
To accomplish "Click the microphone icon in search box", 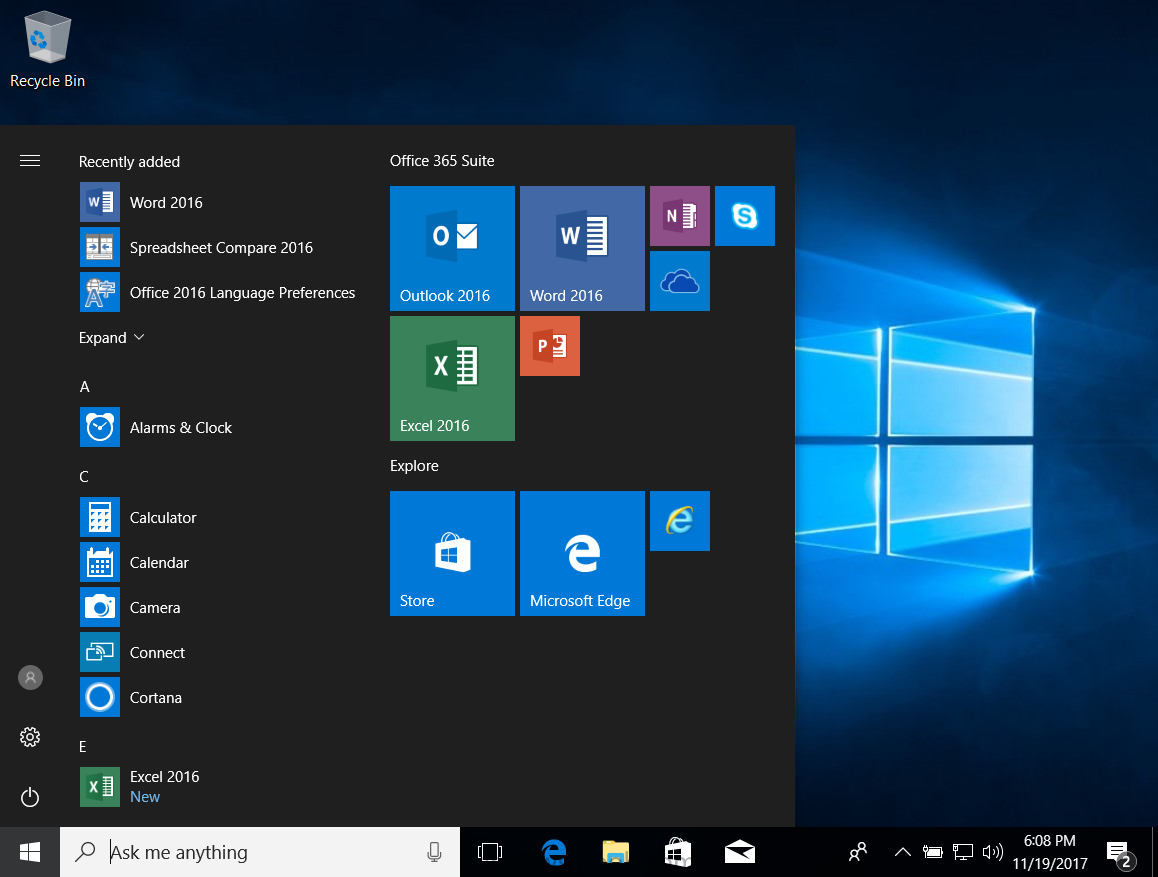I will point(434,852).
